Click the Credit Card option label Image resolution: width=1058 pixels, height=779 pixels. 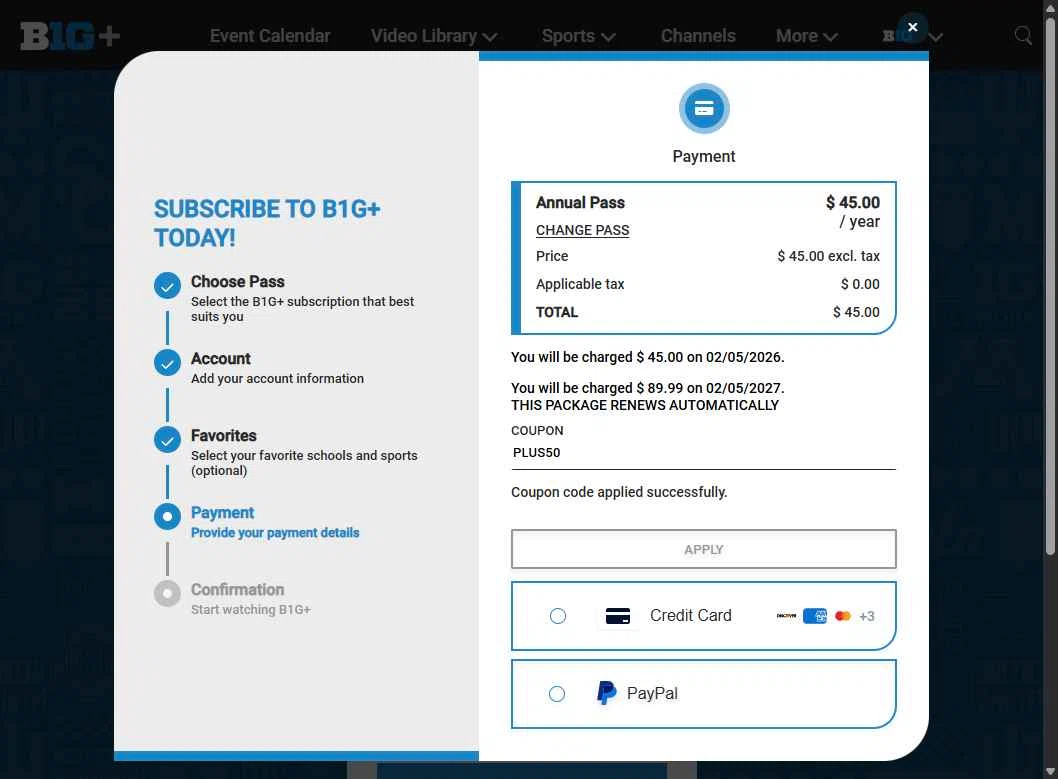click(690, 616)
